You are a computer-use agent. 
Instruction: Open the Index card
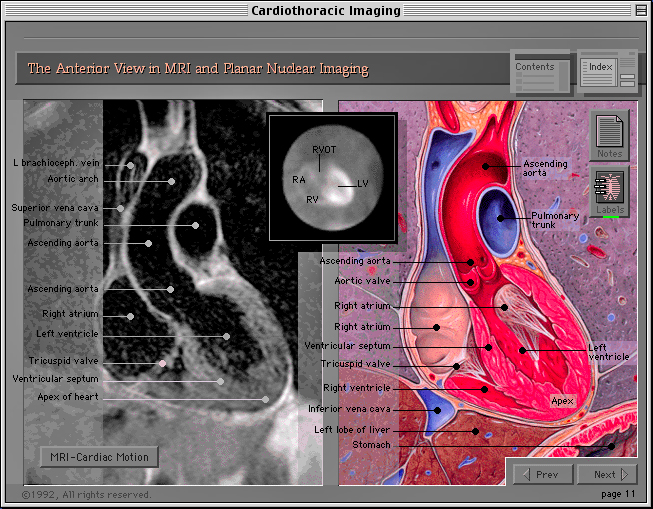pyautogui.click(x=605, y=69)
